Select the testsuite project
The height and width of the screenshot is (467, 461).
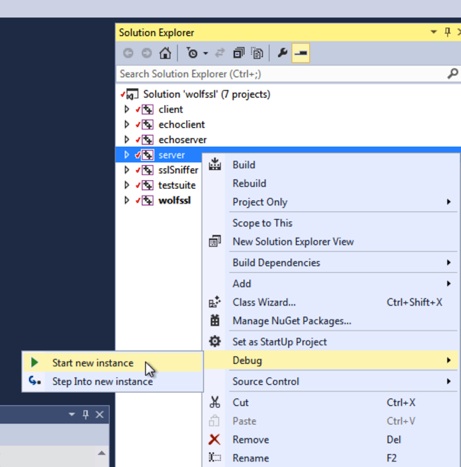point(177,185)
